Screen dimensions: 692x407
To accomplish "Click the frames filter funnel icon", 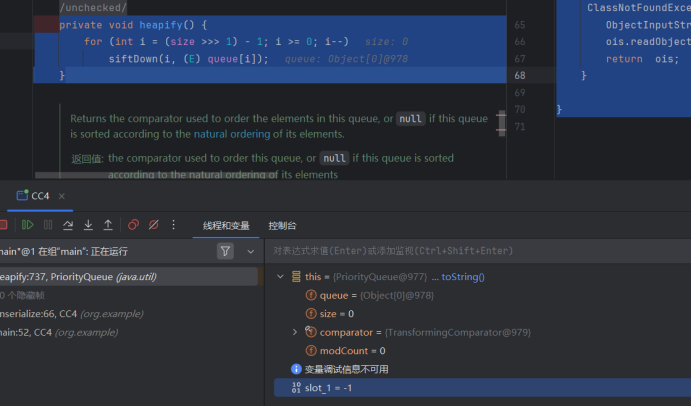I will [226, 252].
